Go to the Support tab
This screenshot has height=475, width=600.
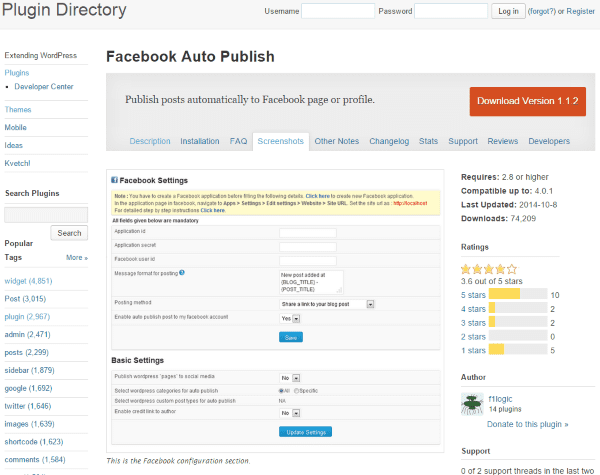click(463, 141)
